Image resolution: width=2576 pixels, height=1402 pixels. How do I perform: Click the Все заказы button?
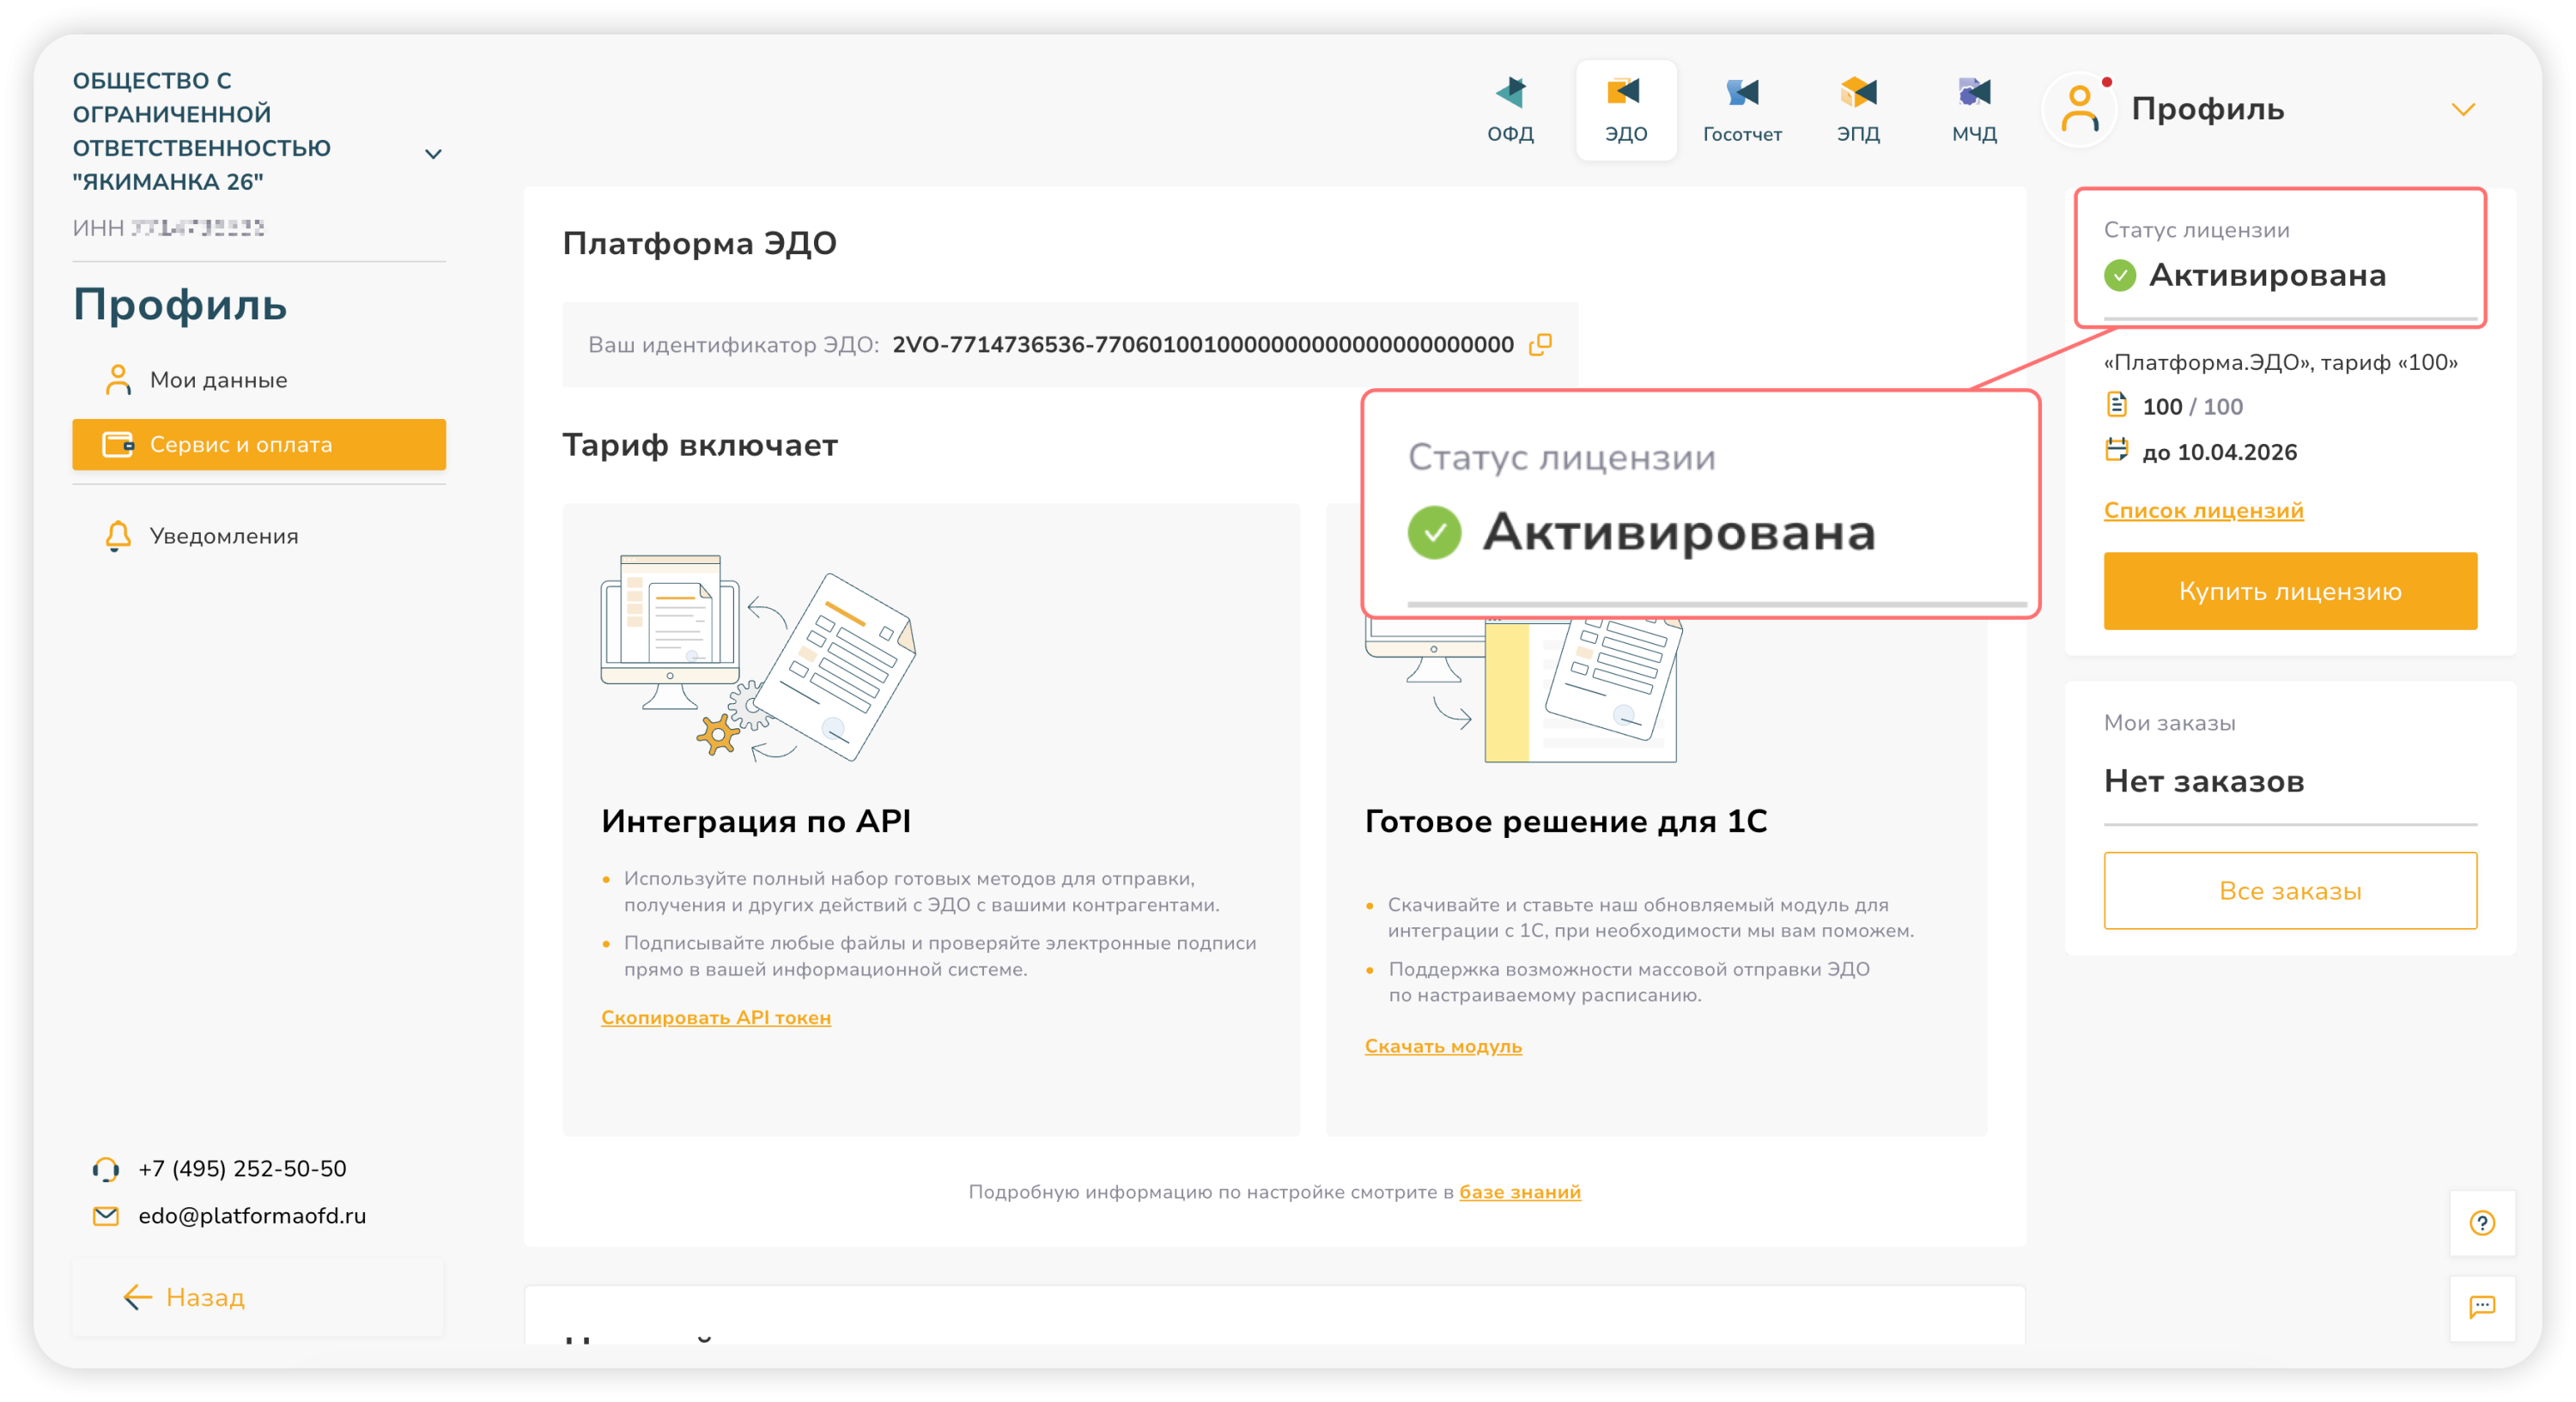pos(2290,890)
